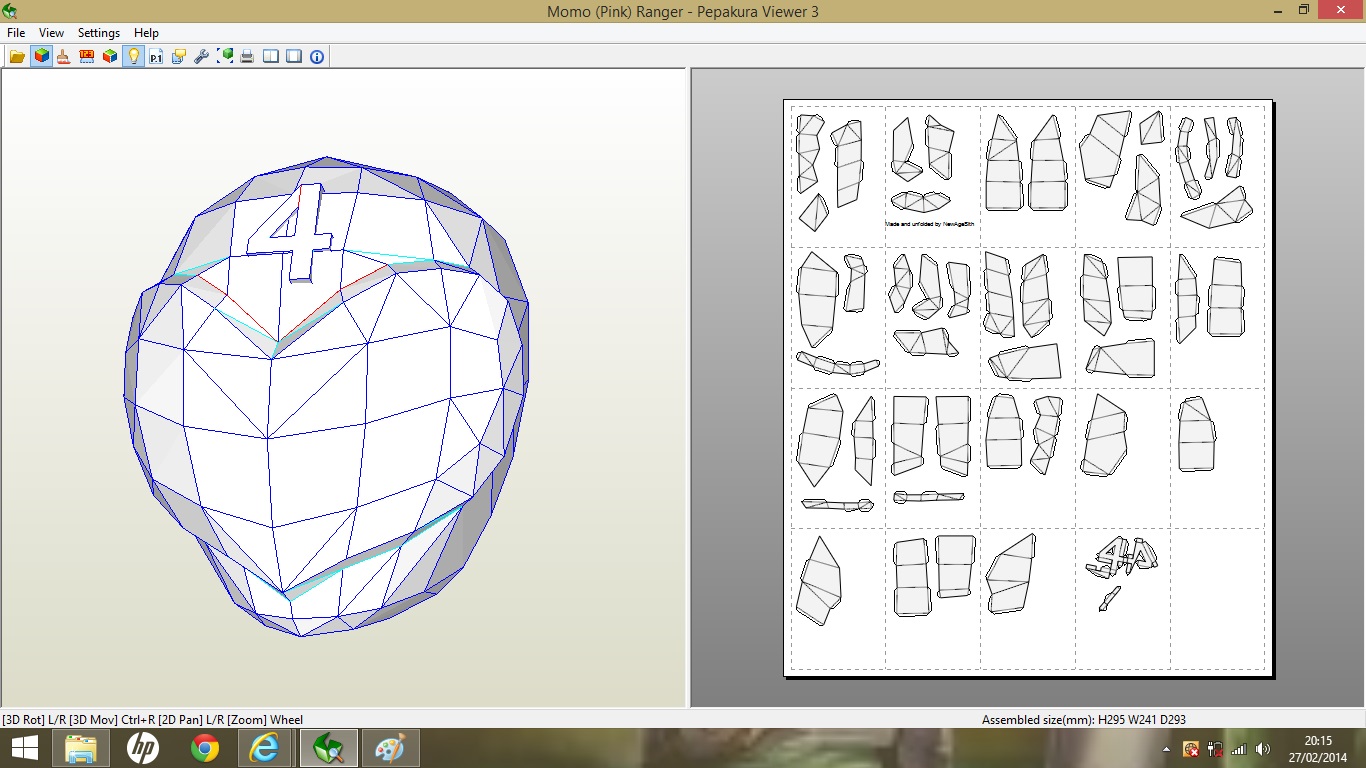Open settings with the wrench icon
The height and width of the screenshot is (768, 1366).
click(x=202, y=57)
